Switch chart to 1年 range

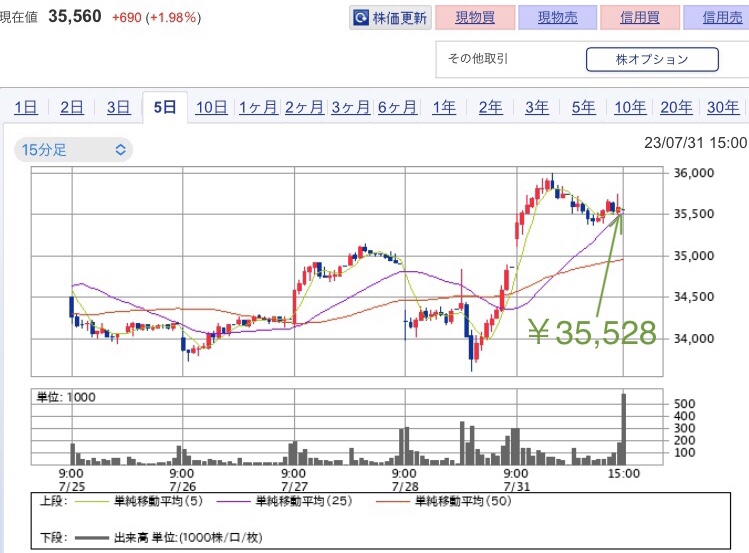[444, 107]
